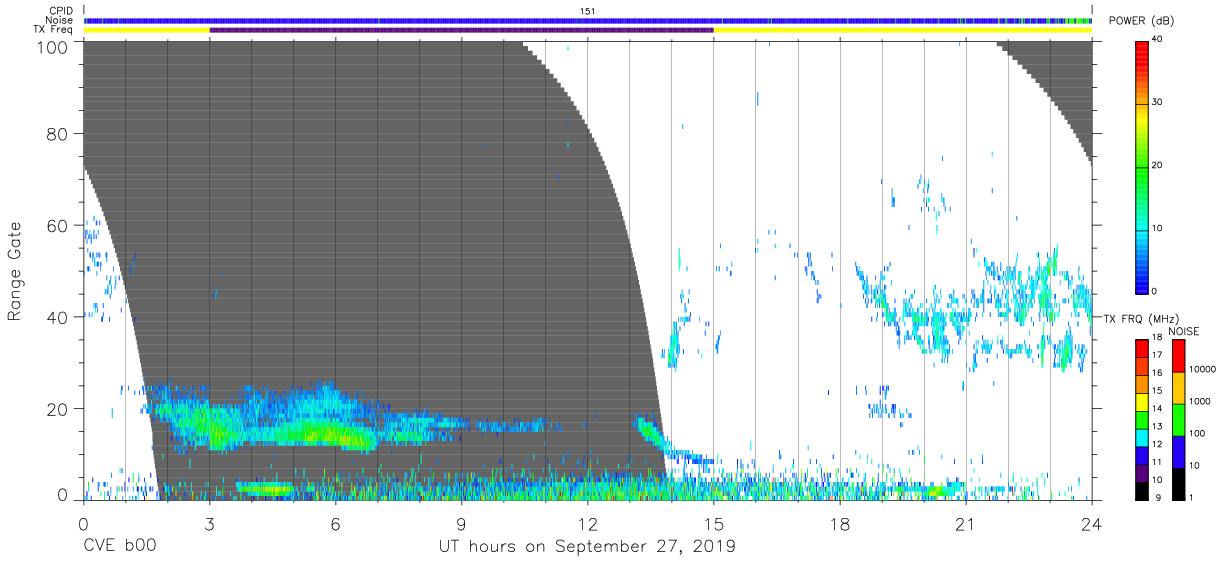
Task: Click the Range Gate axis title
Action: click(15, 271)
